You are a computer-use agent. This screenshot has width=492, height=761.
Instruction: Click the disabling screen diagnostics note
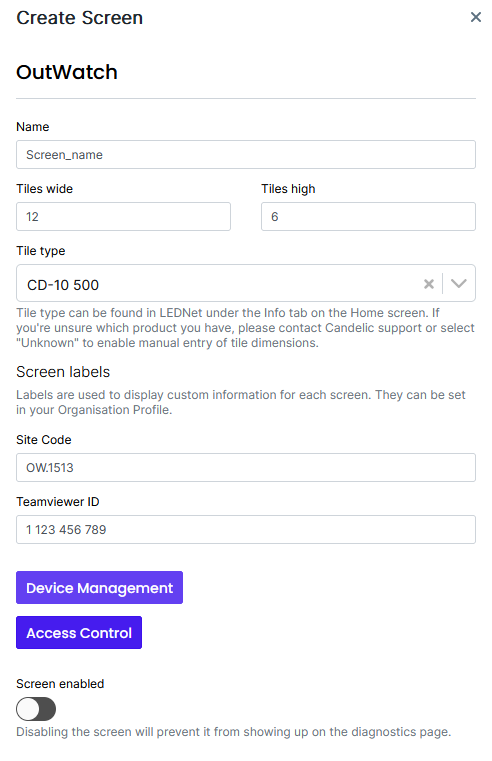click(233, 732)
